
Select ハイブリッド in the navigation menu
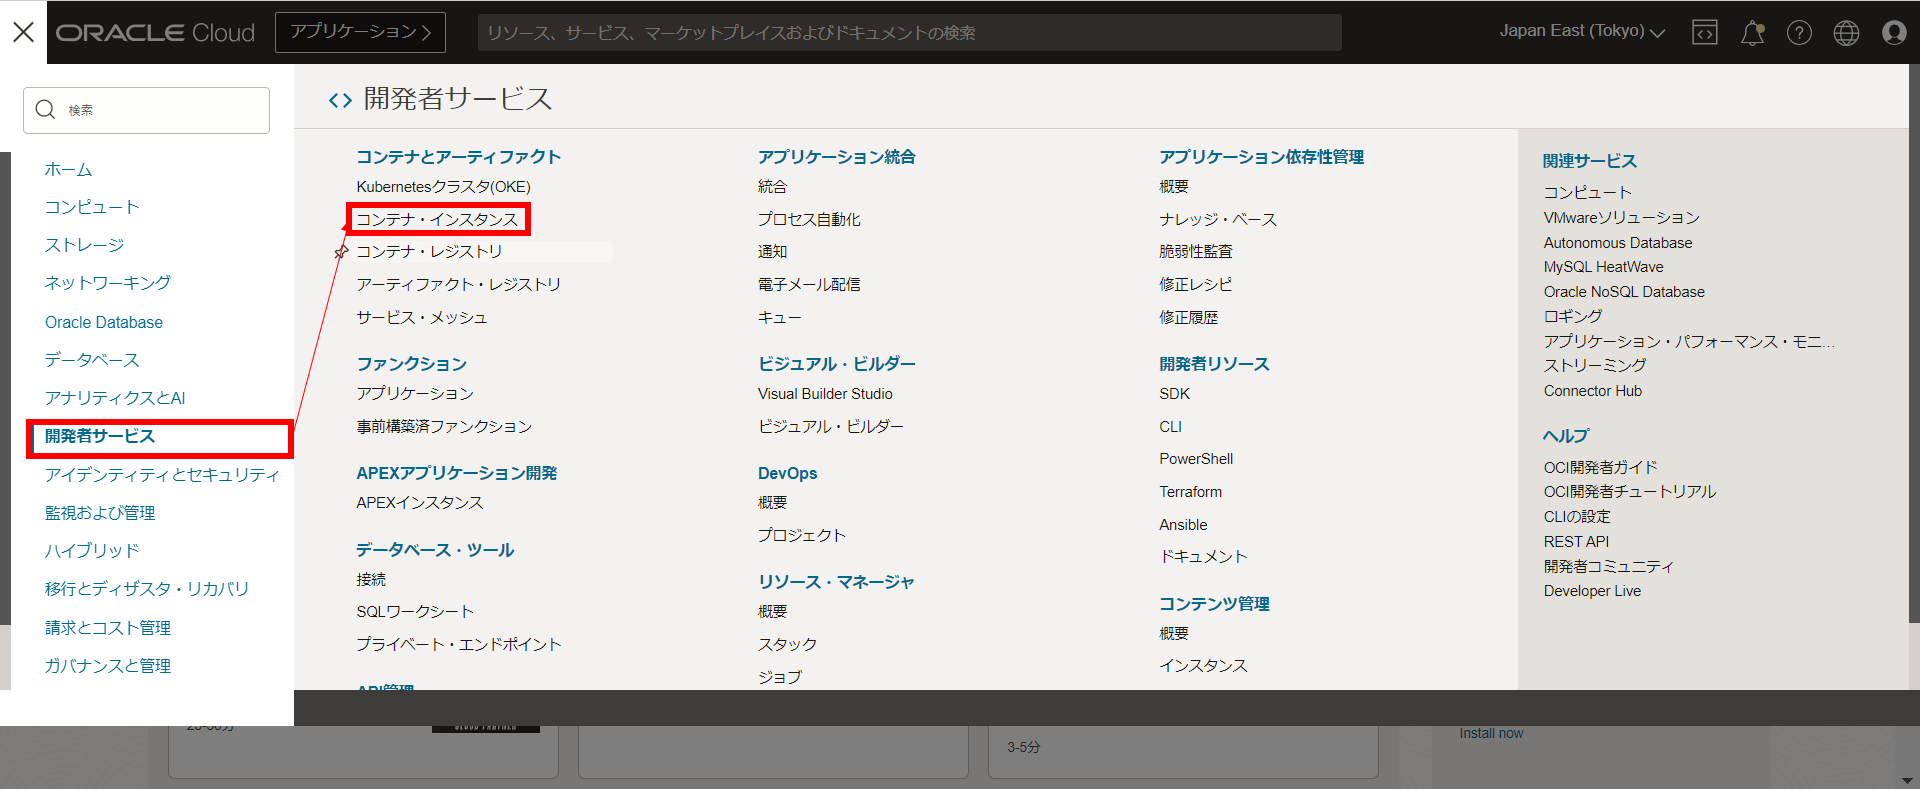point(92,551)
